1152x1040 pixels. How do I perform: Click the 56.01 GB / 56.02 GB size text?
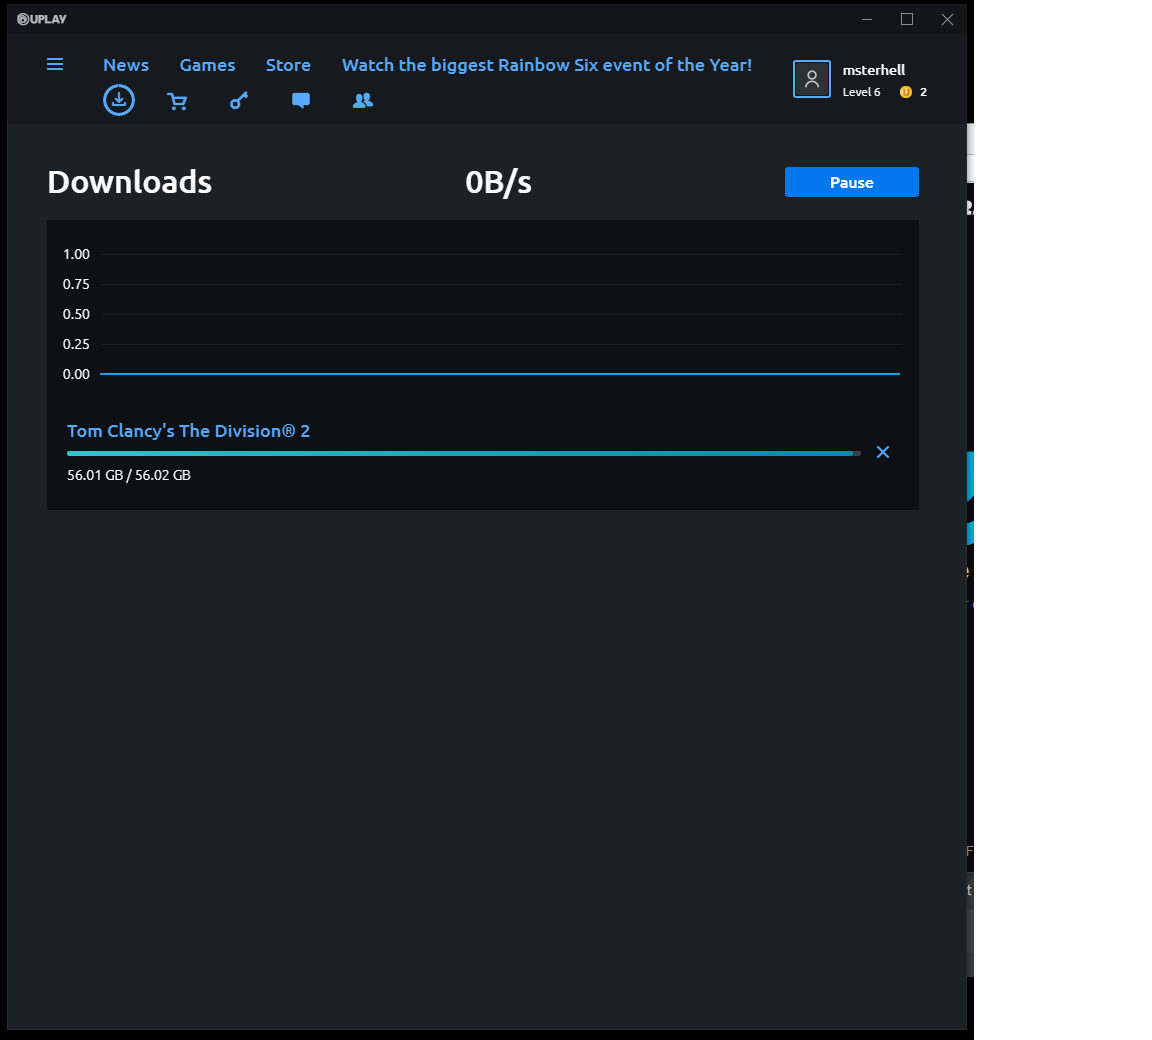[x=129, y=475]
